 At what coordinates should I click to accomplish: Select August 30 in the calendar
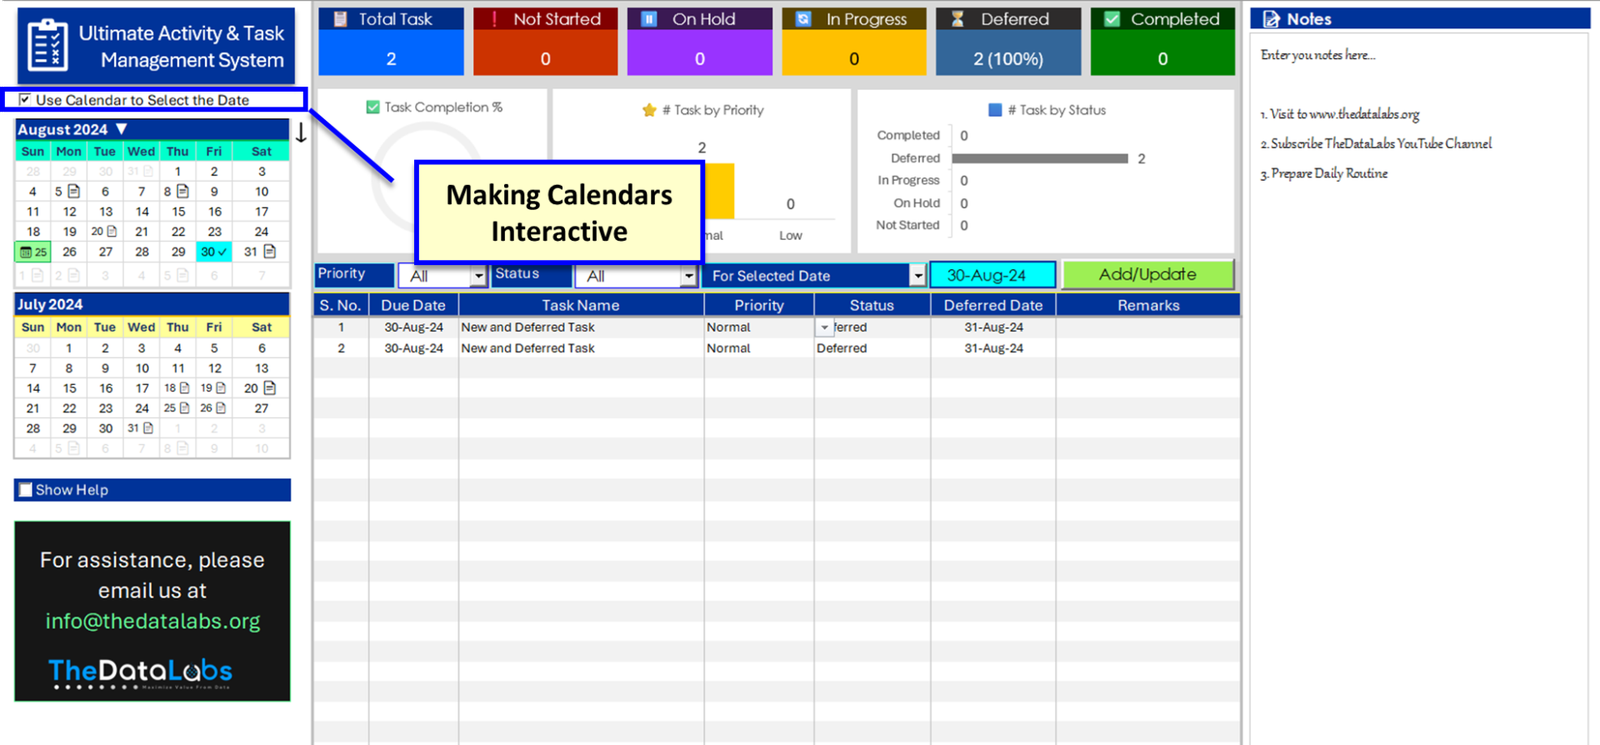click(214, 252)
